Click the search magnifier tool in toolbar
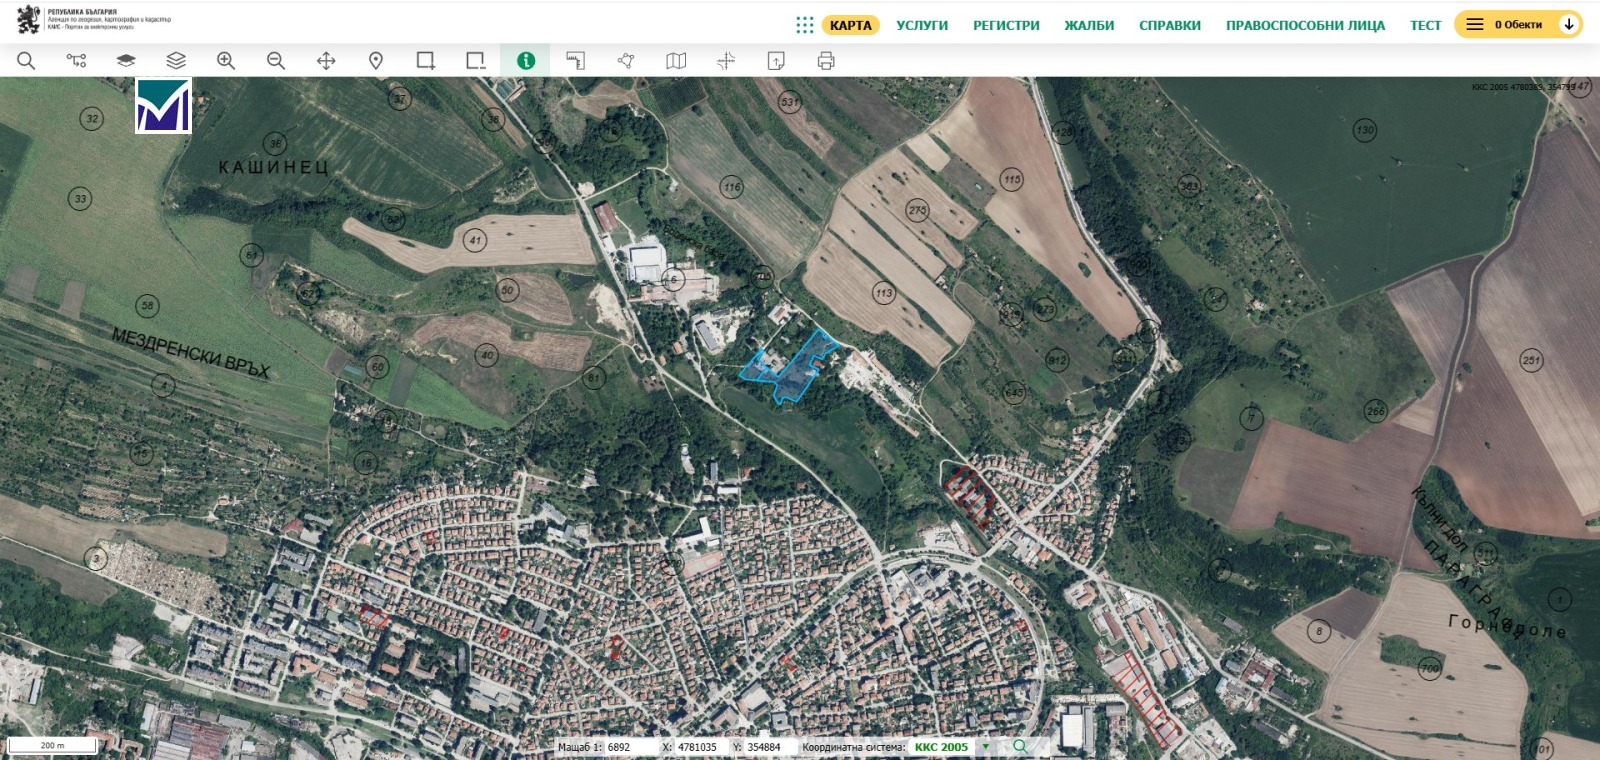The height and width of the screenshot is (760, 1600). pyautogui.click(x=26, y=61)
